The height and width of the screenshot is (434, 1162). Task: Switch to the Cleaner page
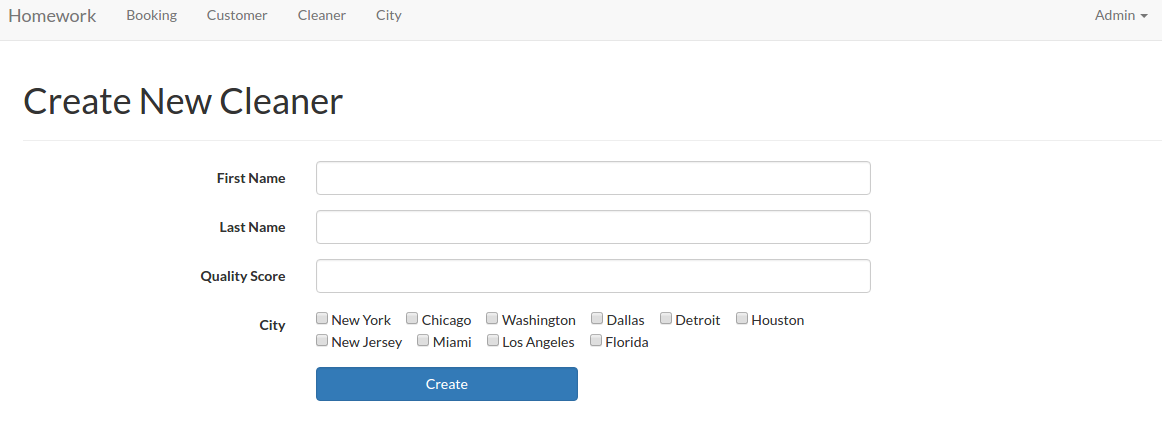coord(322,15)
